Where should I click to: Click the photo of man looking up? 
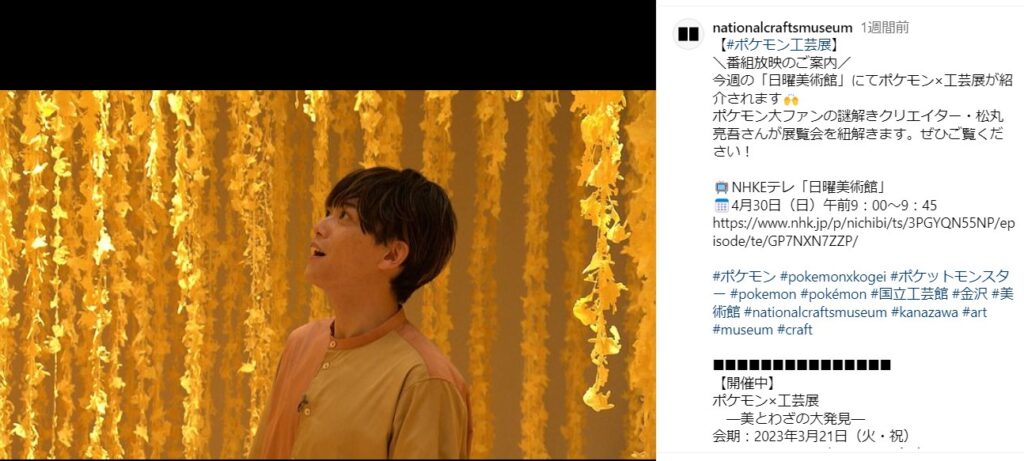coord(328,274)
